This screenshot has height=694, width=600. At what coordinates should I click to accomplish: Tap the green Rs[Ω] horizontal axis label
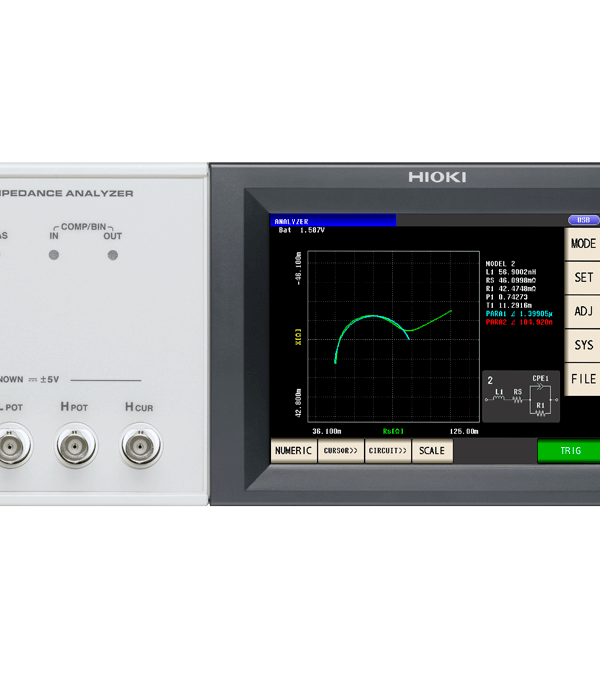tap(393, 431)
